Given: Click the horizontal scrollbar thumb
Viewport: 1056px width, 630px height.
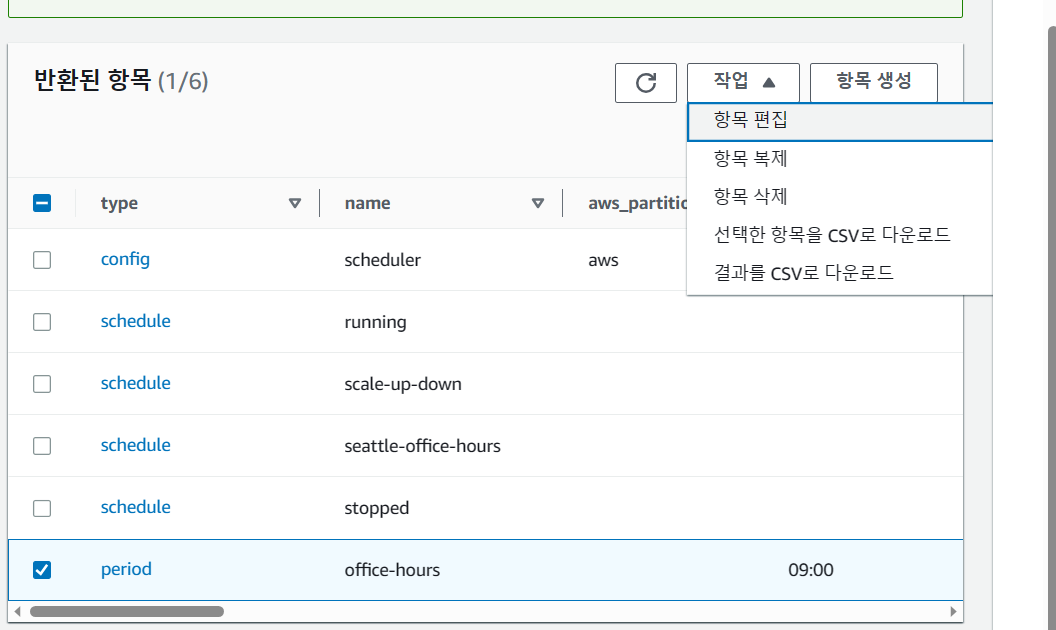Looking at the screenshot, I should (127, 611).
